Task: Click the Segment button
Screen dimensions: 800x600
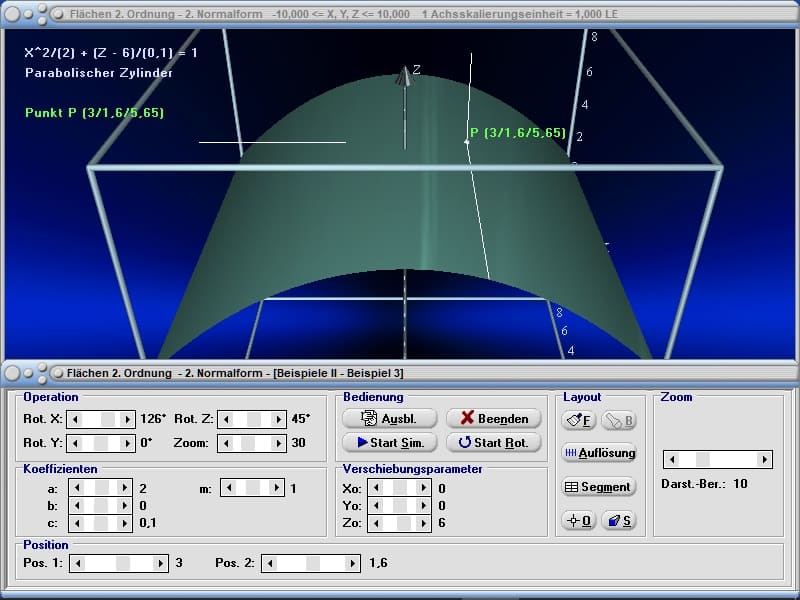Action: pos(599,487)
